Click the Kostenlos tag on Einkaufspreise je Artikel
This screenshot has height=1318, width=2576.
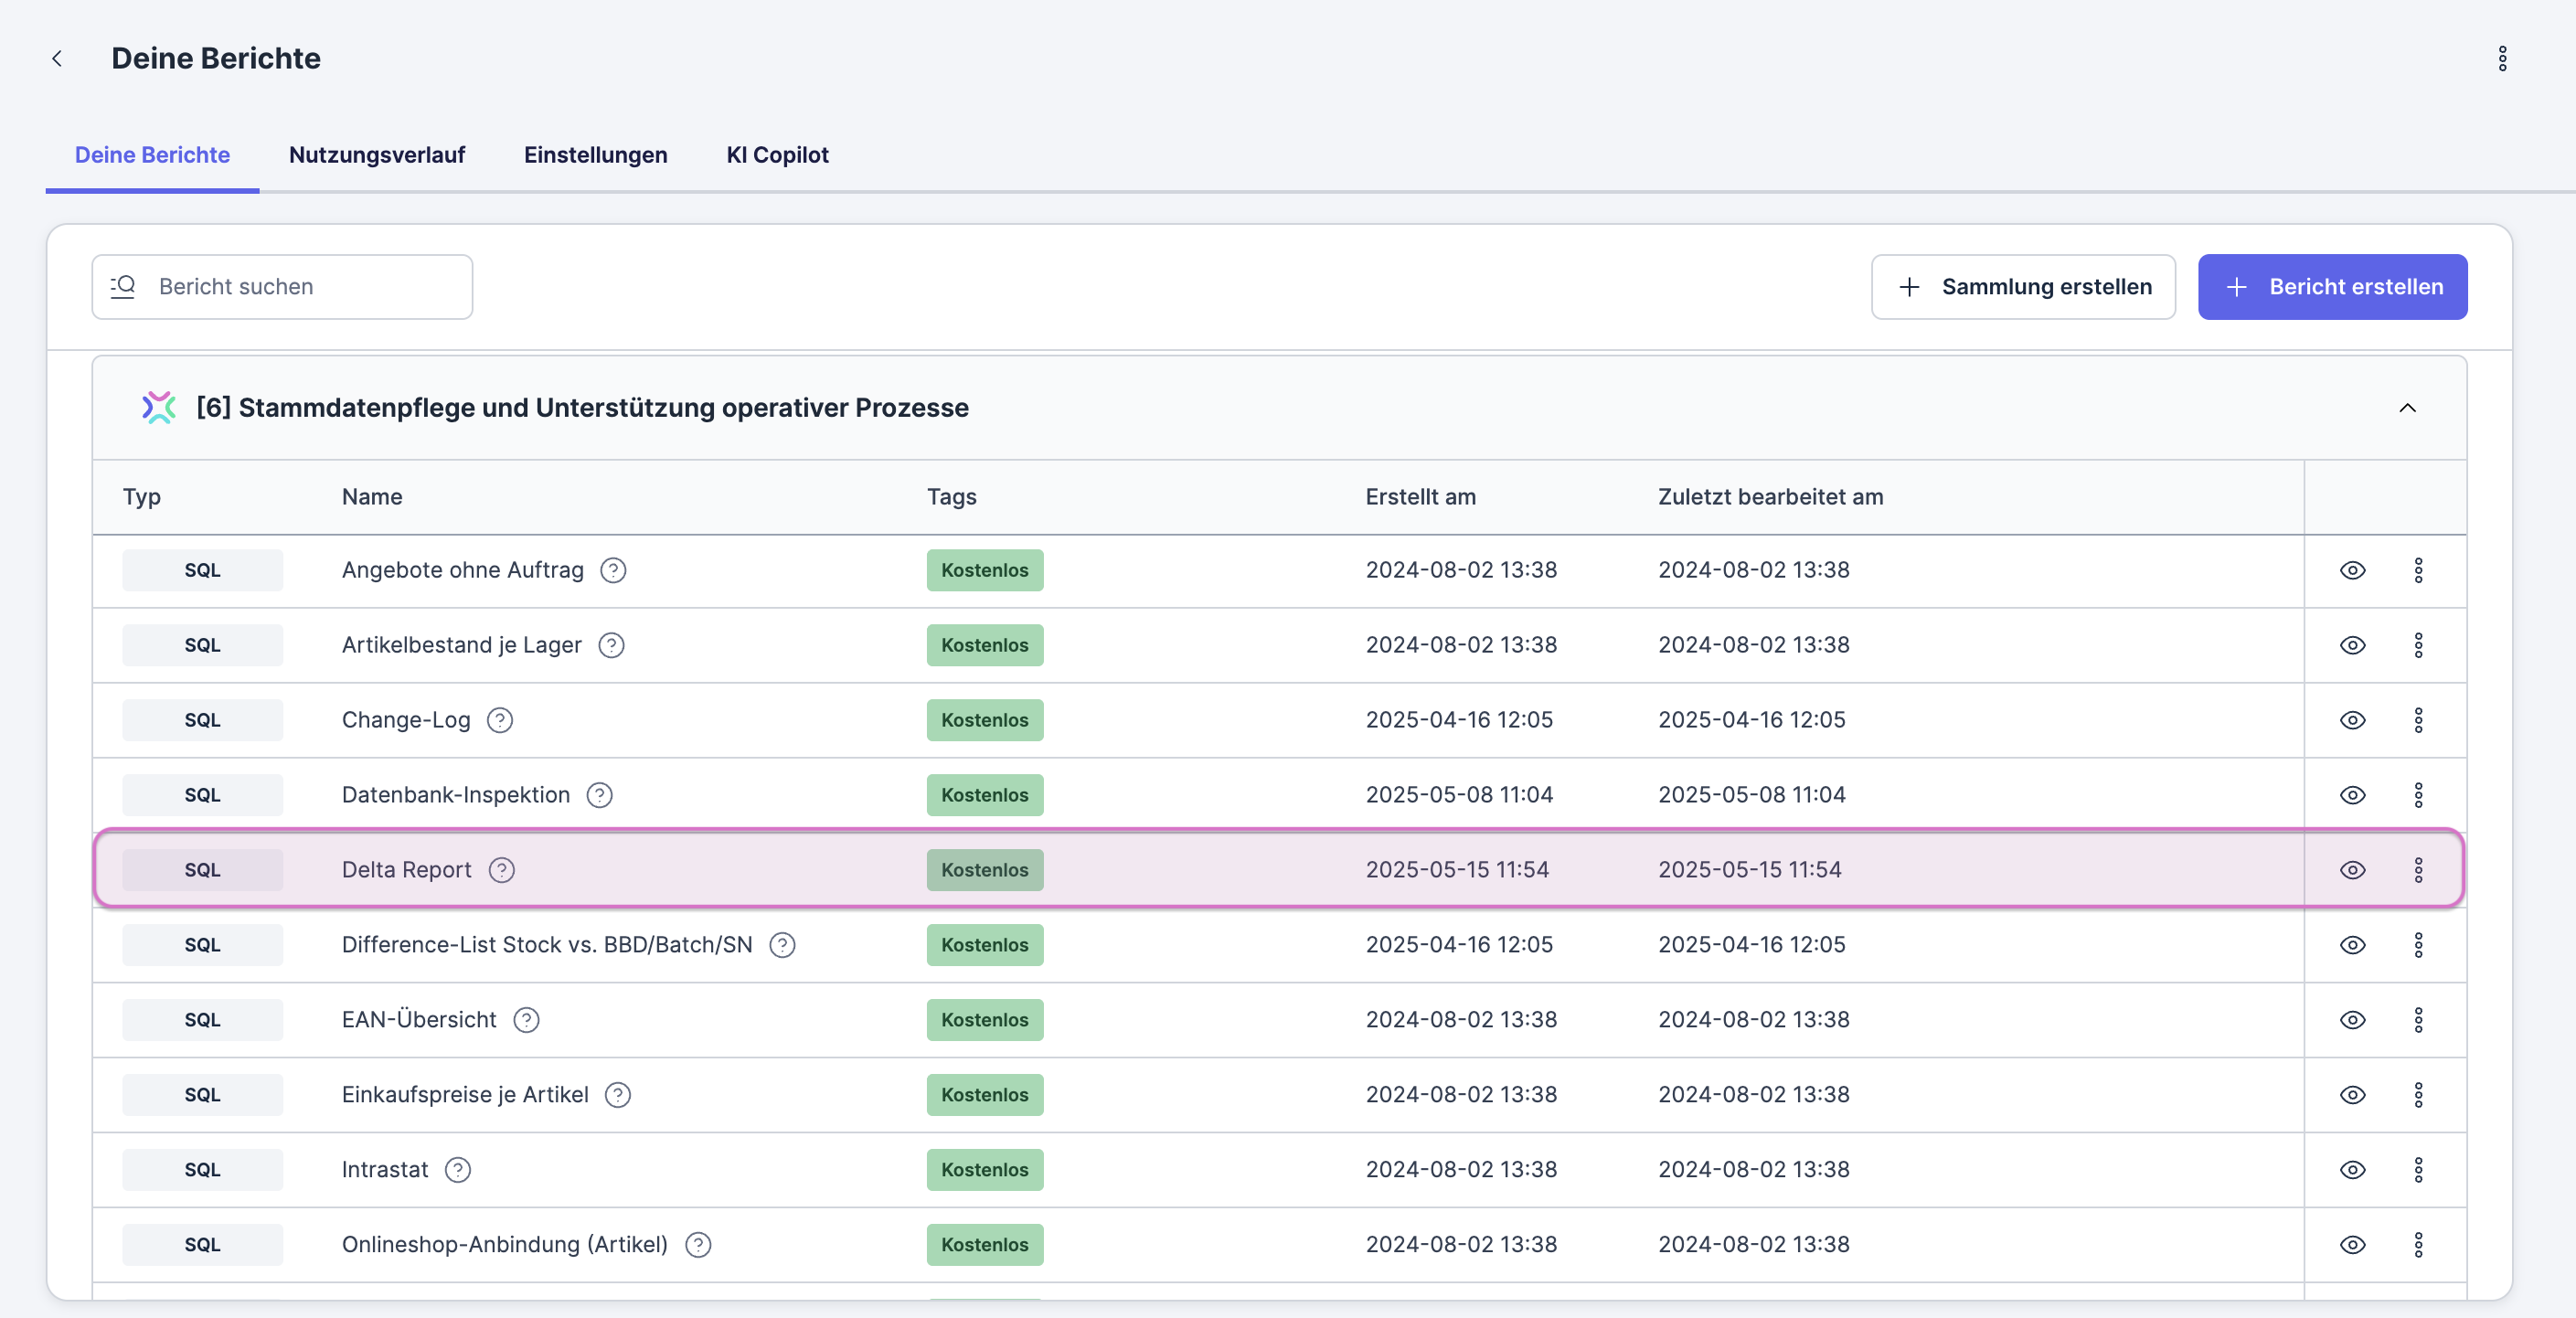click(984, 1095)
